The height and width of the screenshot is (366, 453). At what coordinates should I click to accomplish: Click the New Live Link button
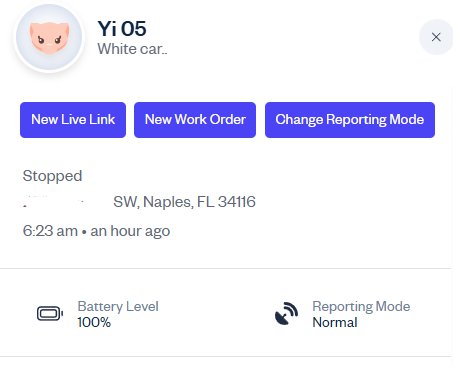point(73,120)
